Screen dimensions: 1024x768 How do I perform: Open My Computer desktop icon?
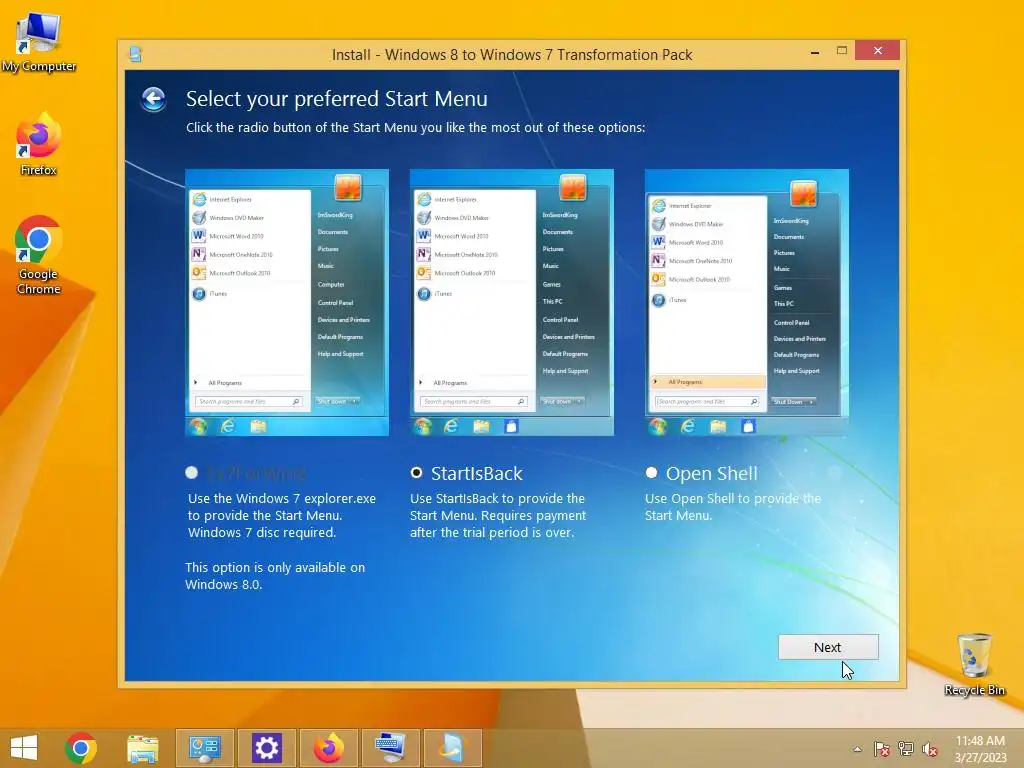click(x=39, y=41)
